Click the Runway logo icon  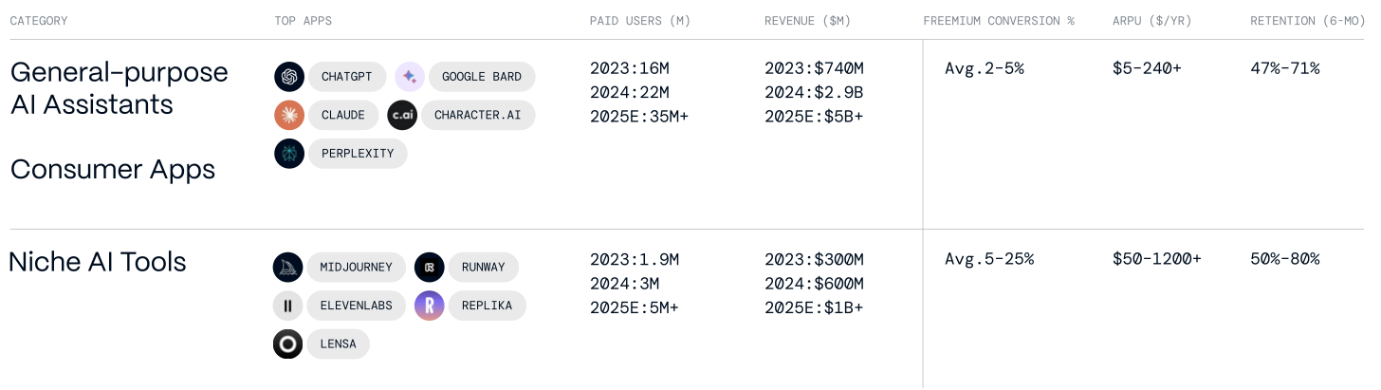click(429, 267)
